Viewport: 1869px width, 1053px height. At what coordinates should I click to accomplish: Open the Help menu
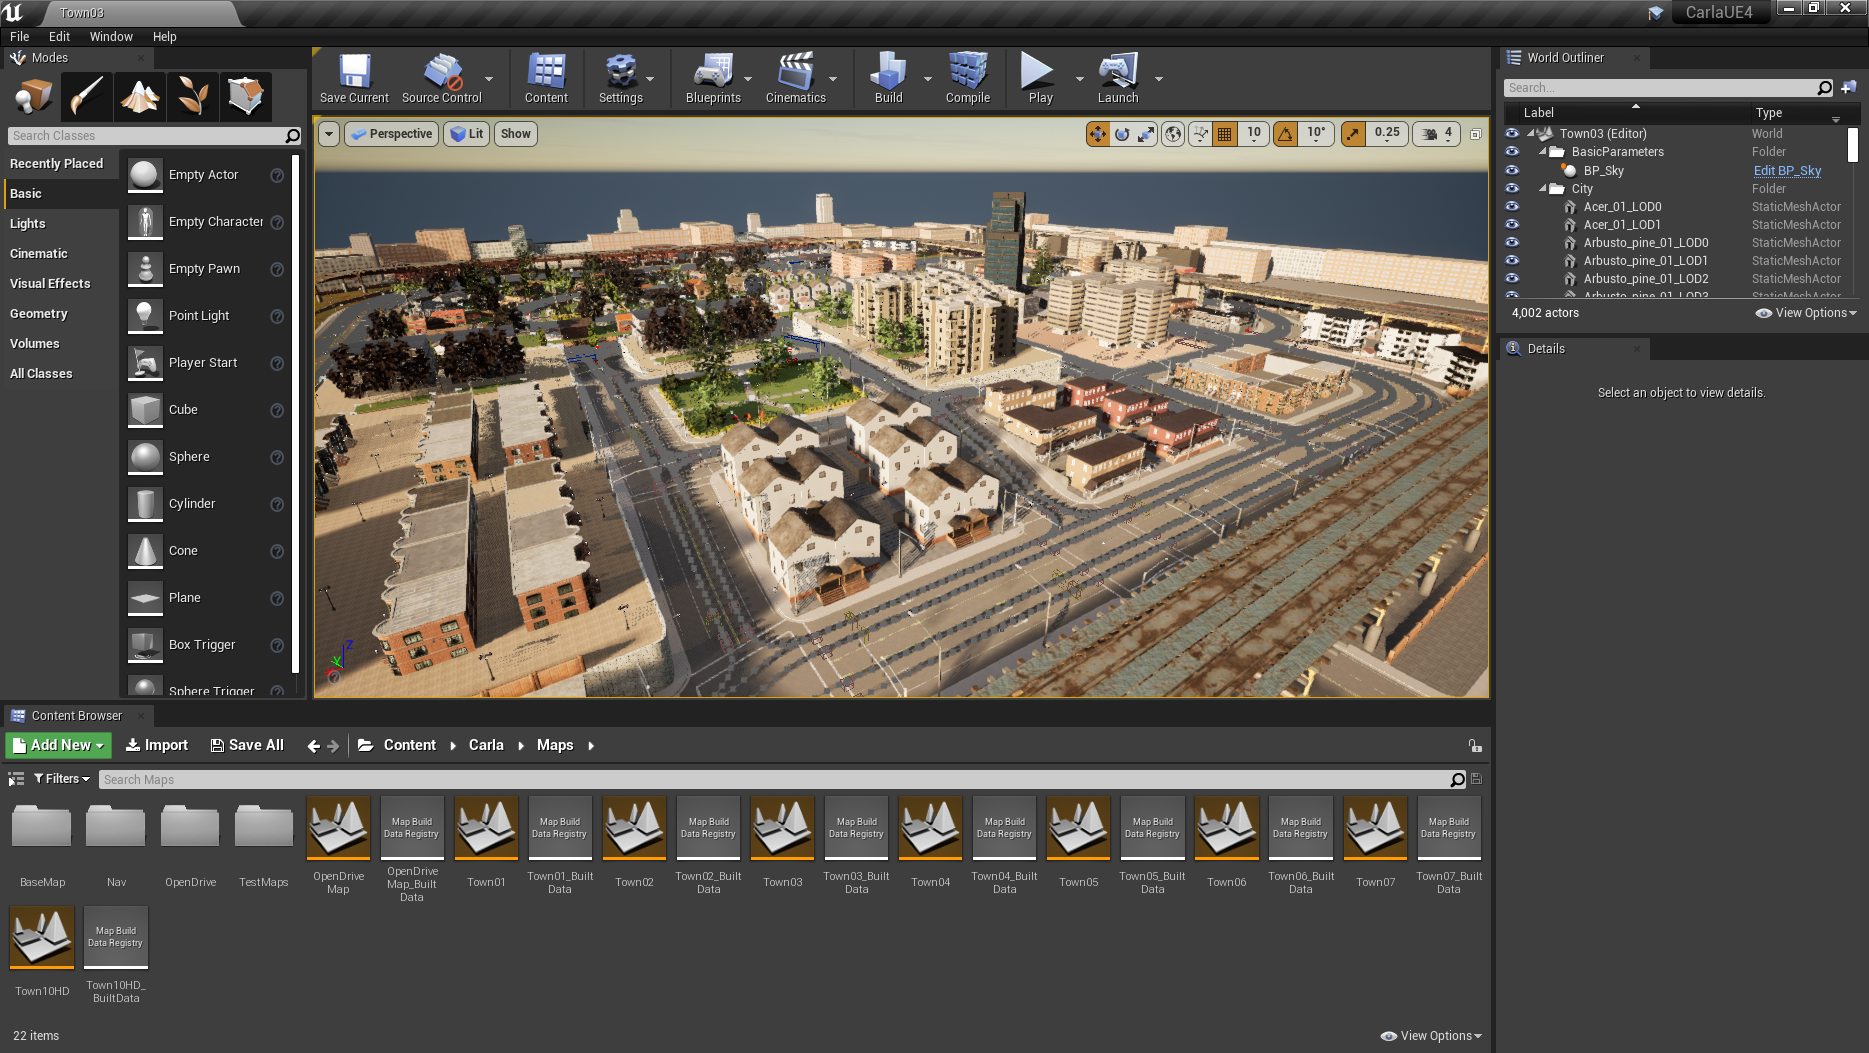[x=164, y=36]
